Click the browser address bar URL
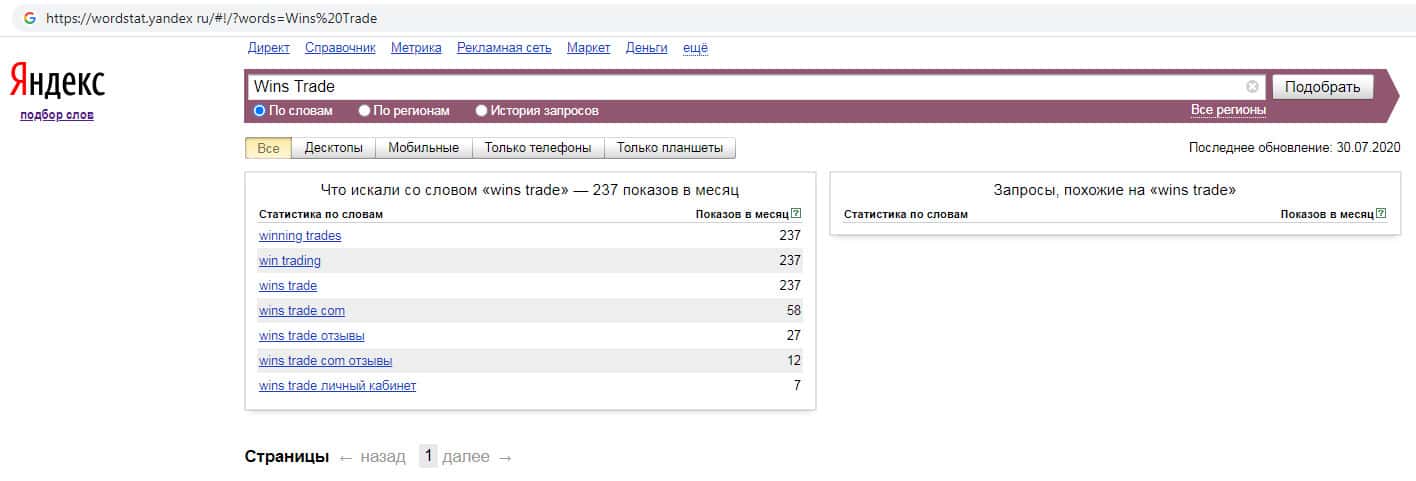Screen dimensions: 1416x481 coord(212,18)
